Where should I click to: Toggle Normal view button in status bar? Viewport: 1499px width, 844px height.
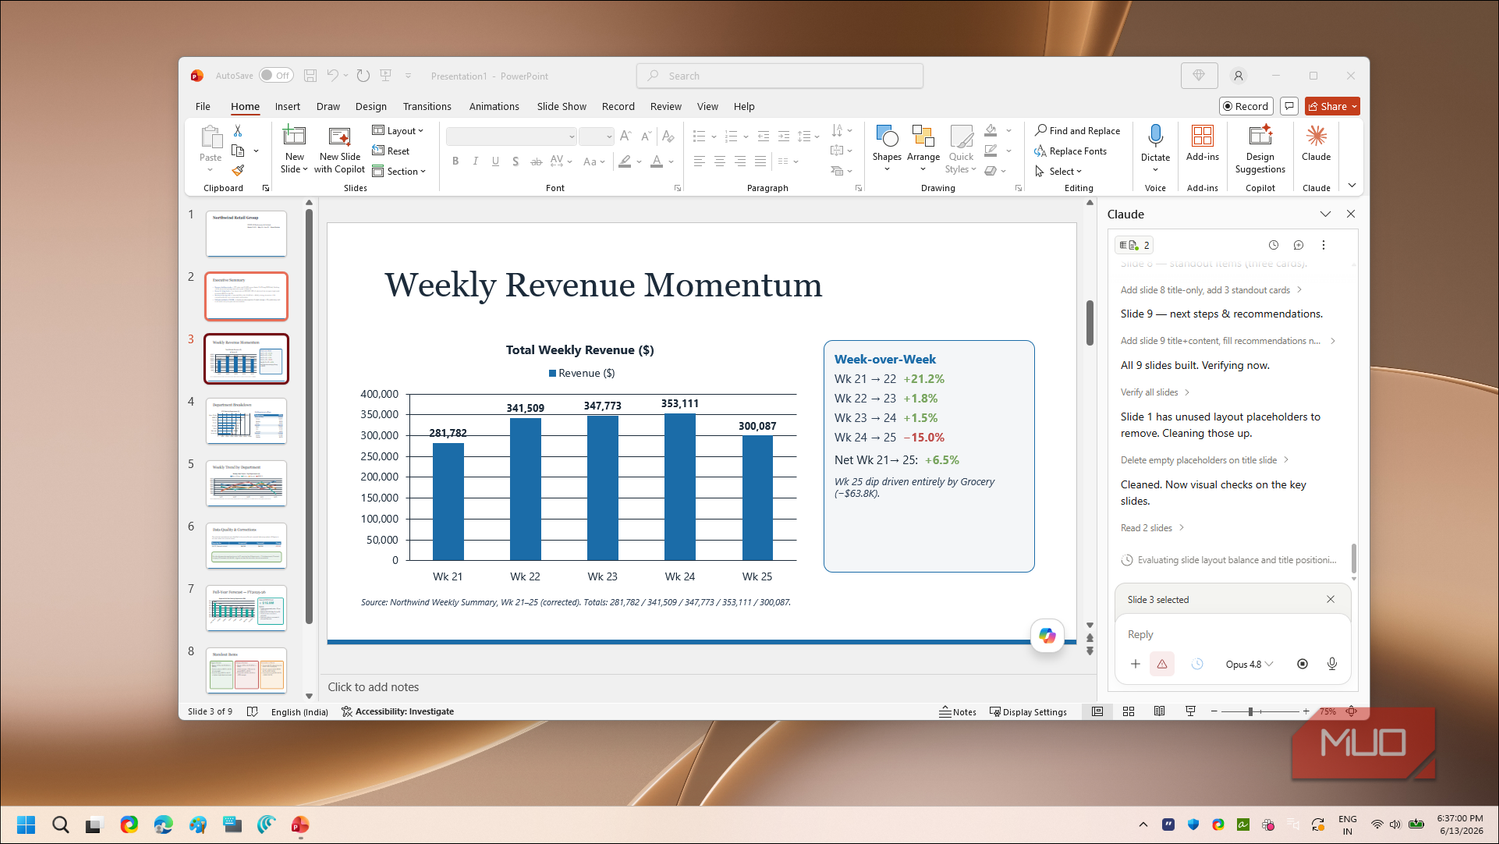[1097, 712]
